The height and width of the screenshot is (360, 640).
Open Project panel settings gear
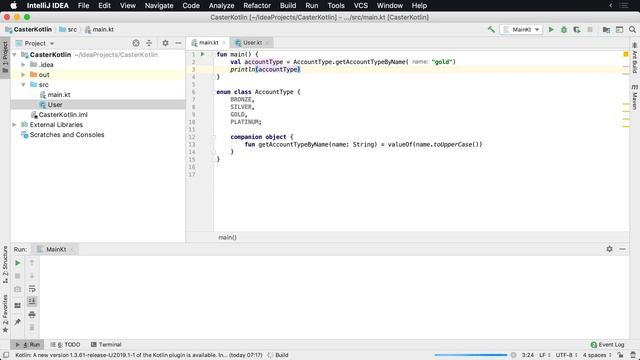(165, 43)
